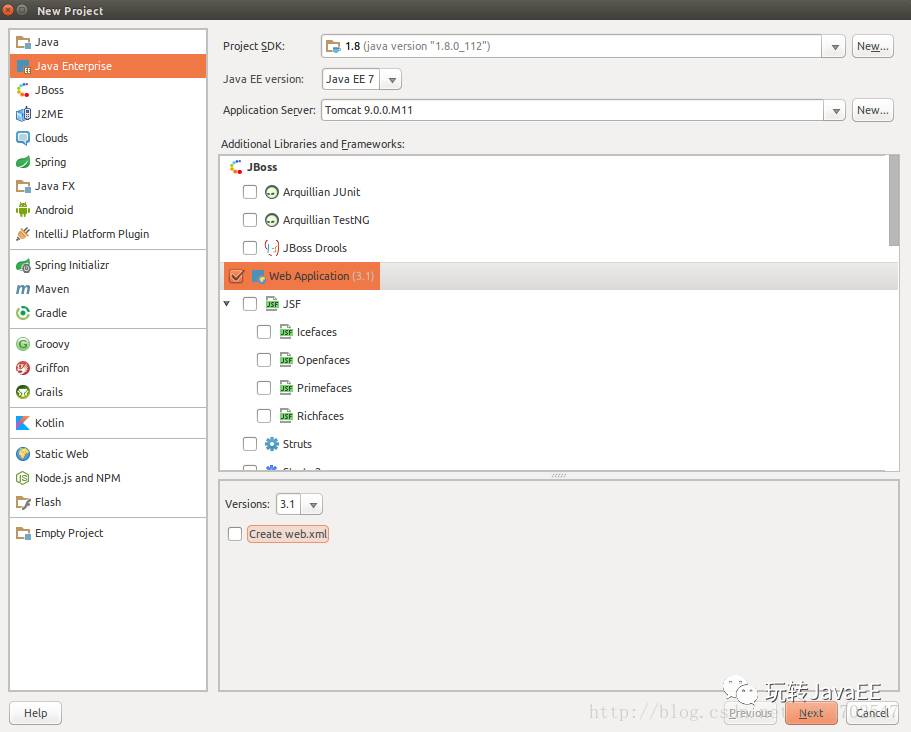Click the Android robot icon in sidebar
Viewport: 911px width, 732px height.
(x=23, y=210)
